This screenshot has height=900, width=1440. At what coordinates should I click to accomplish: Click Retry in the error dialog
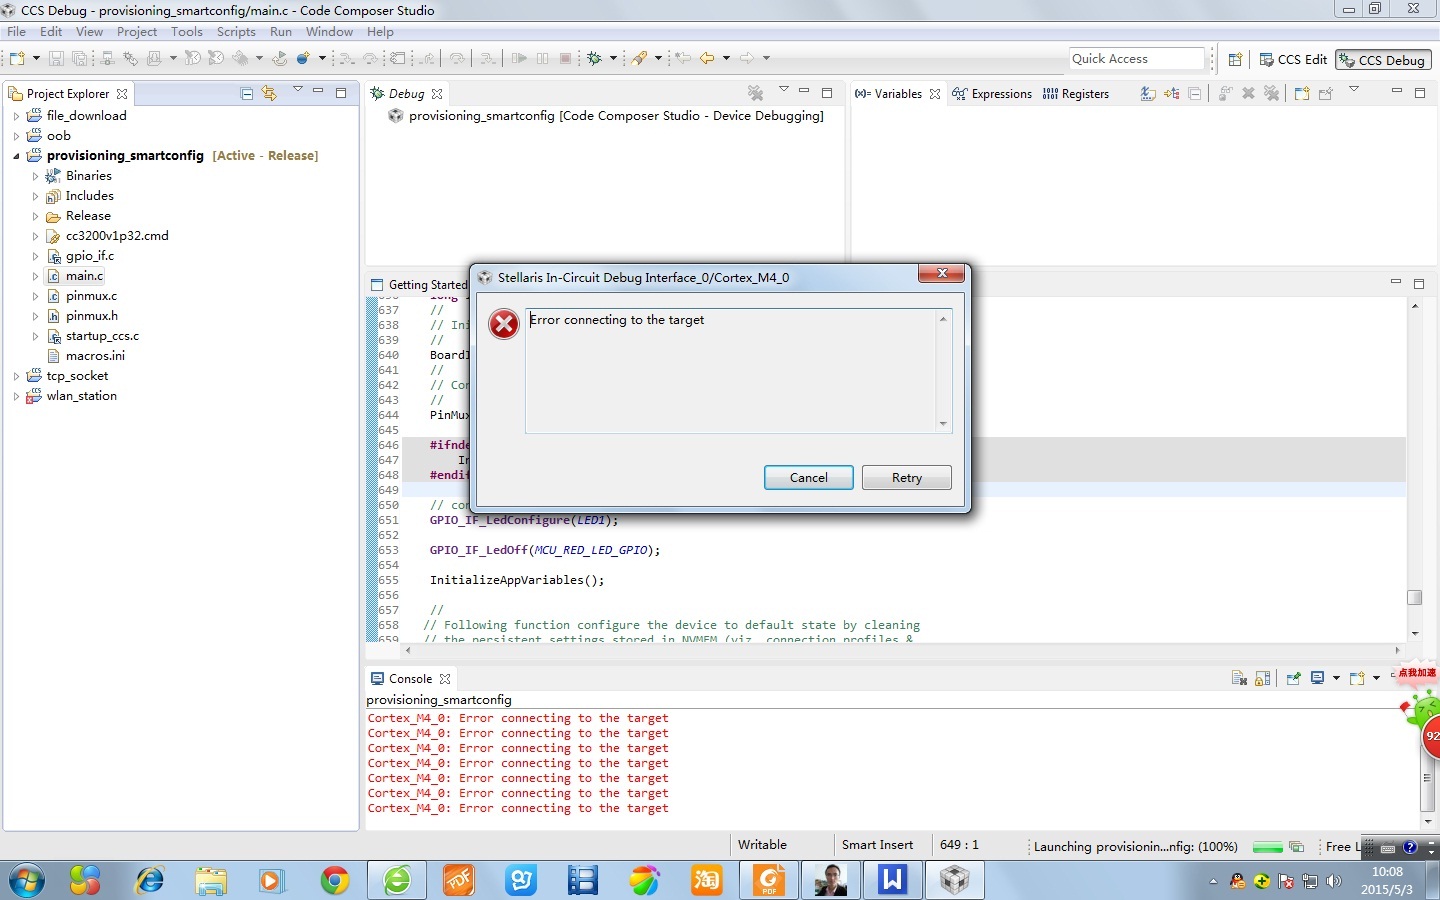point(907,478)
